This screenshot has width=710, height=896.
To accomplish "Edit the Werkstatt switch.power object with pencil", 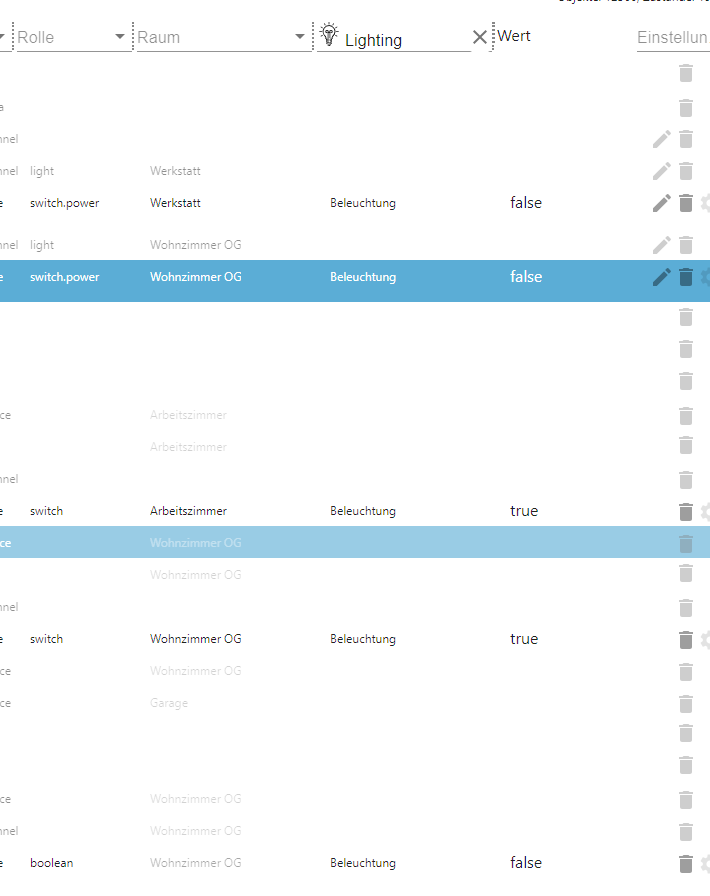I will [x=661, y=203].
